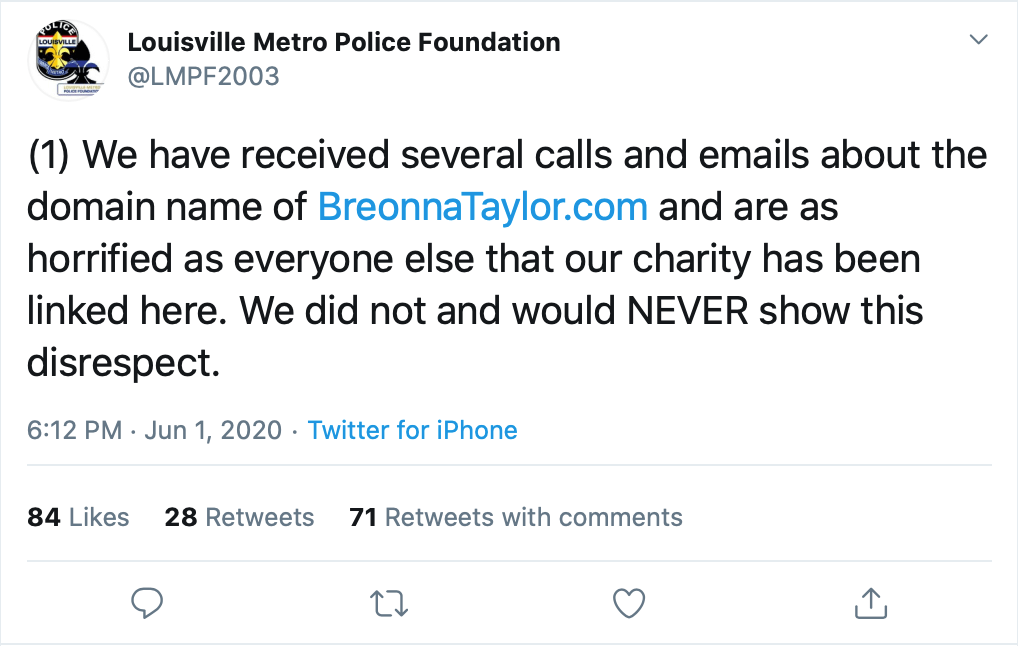Click the 6:12 PM timestamp
The height and width of the screenshot is (646, 1018).
pyautogui.click(x=74, y=430)
